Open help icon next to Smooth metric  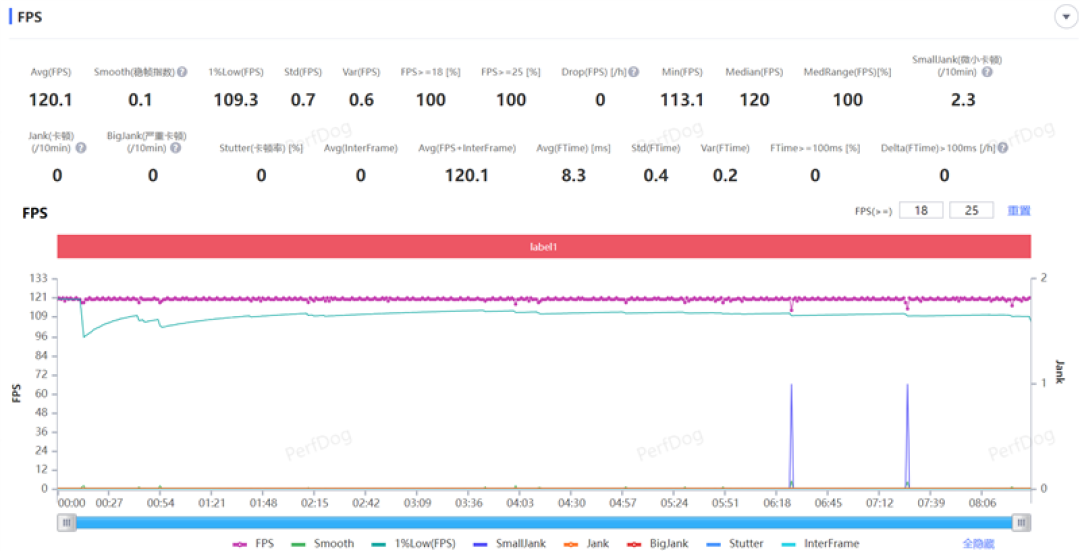click(182, 72)
